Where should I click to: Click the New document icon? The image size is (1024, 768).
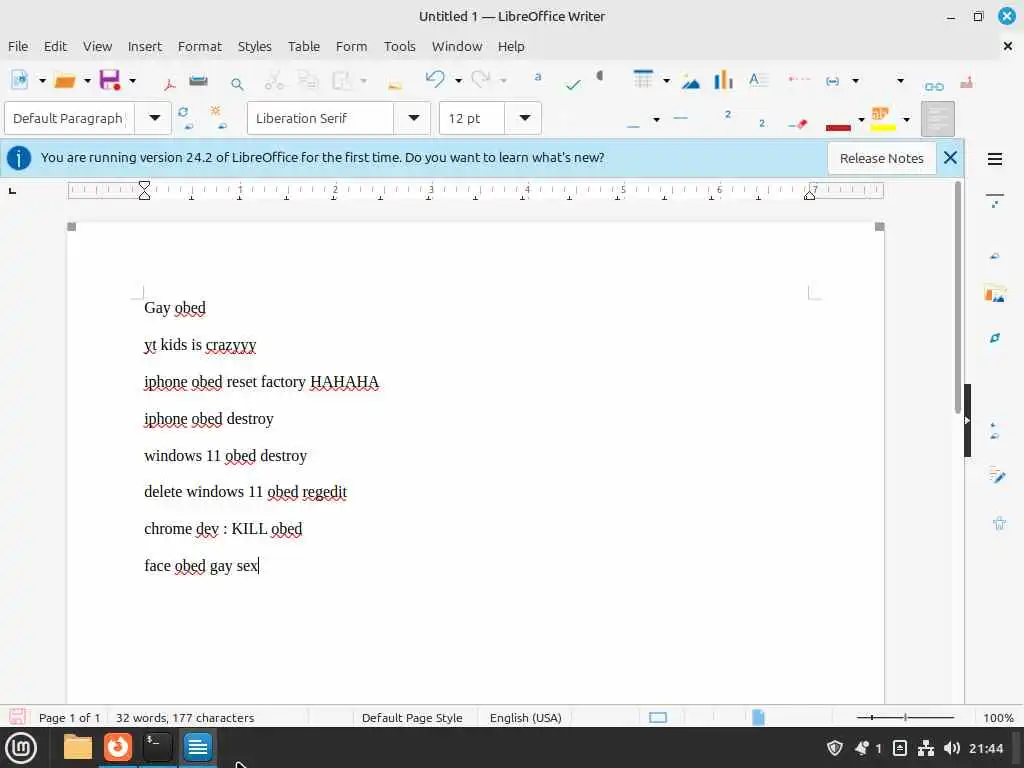point(20,80)
